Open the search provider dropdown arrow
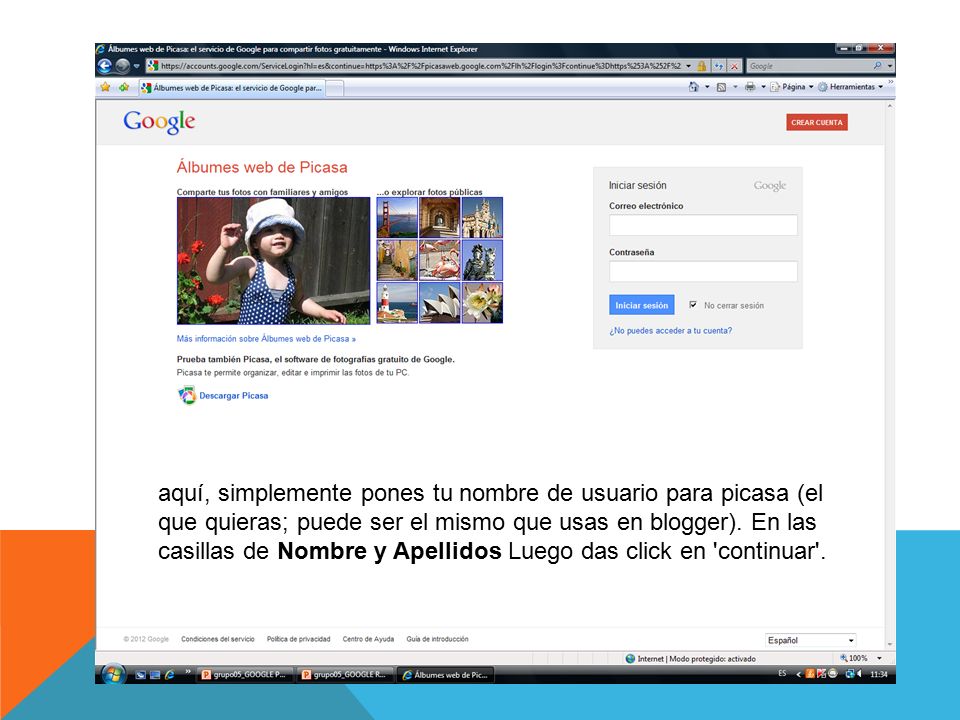 click(x=890, y=66)
